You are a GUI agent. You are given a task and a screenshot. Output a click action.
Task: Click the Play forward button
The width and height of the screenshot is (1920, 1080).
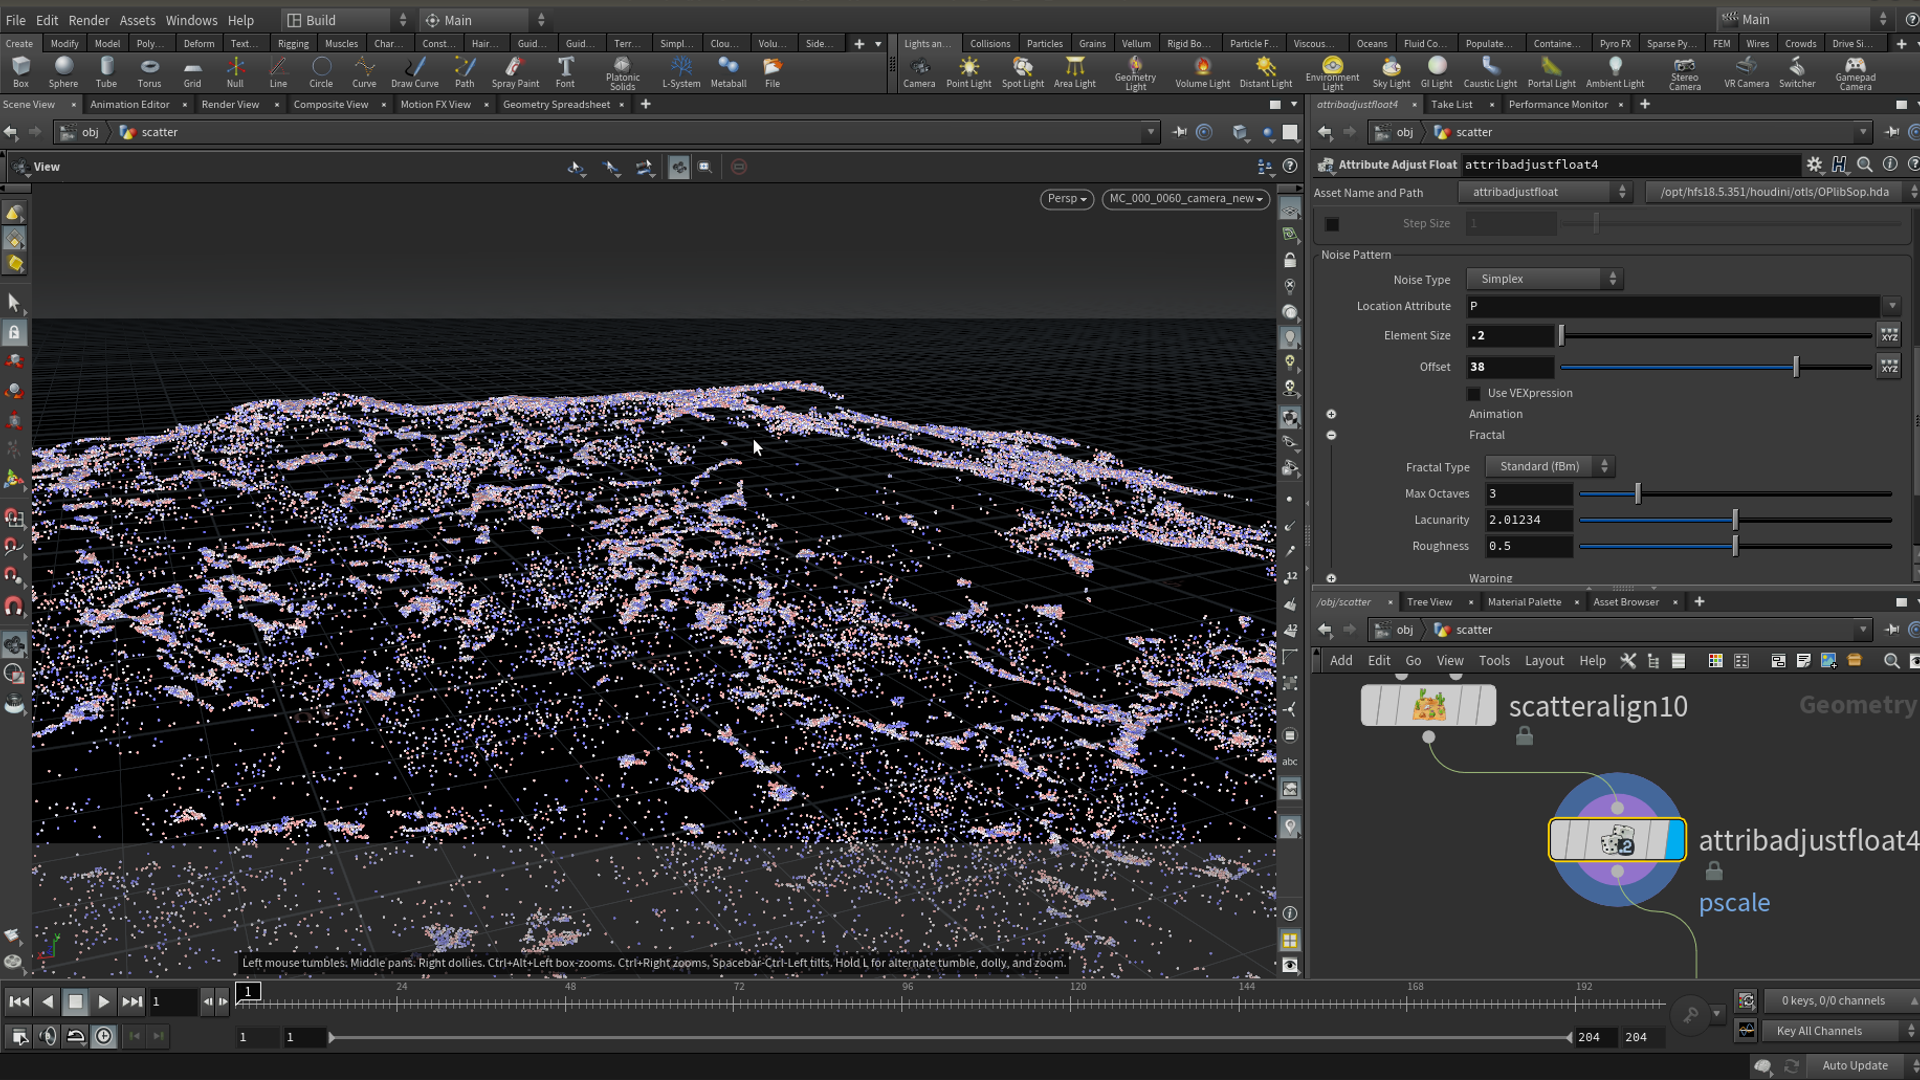pyautogui.click(x=104, y=1001)
